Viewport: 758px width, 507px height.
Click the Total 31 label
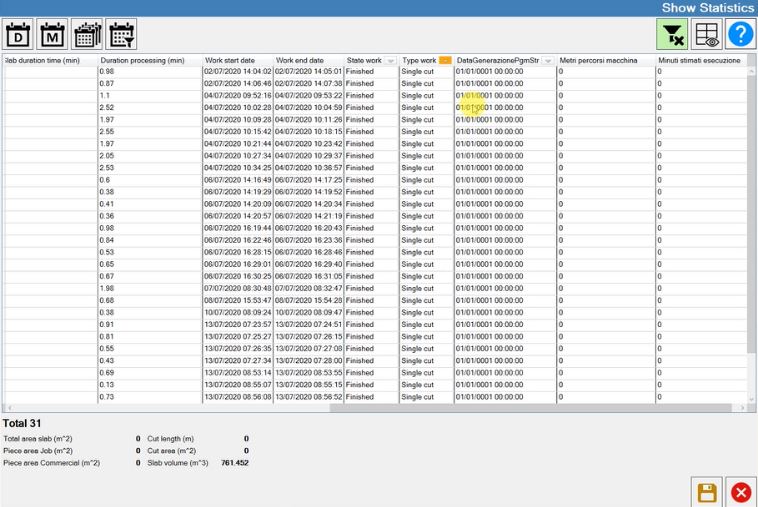point(22,423)
